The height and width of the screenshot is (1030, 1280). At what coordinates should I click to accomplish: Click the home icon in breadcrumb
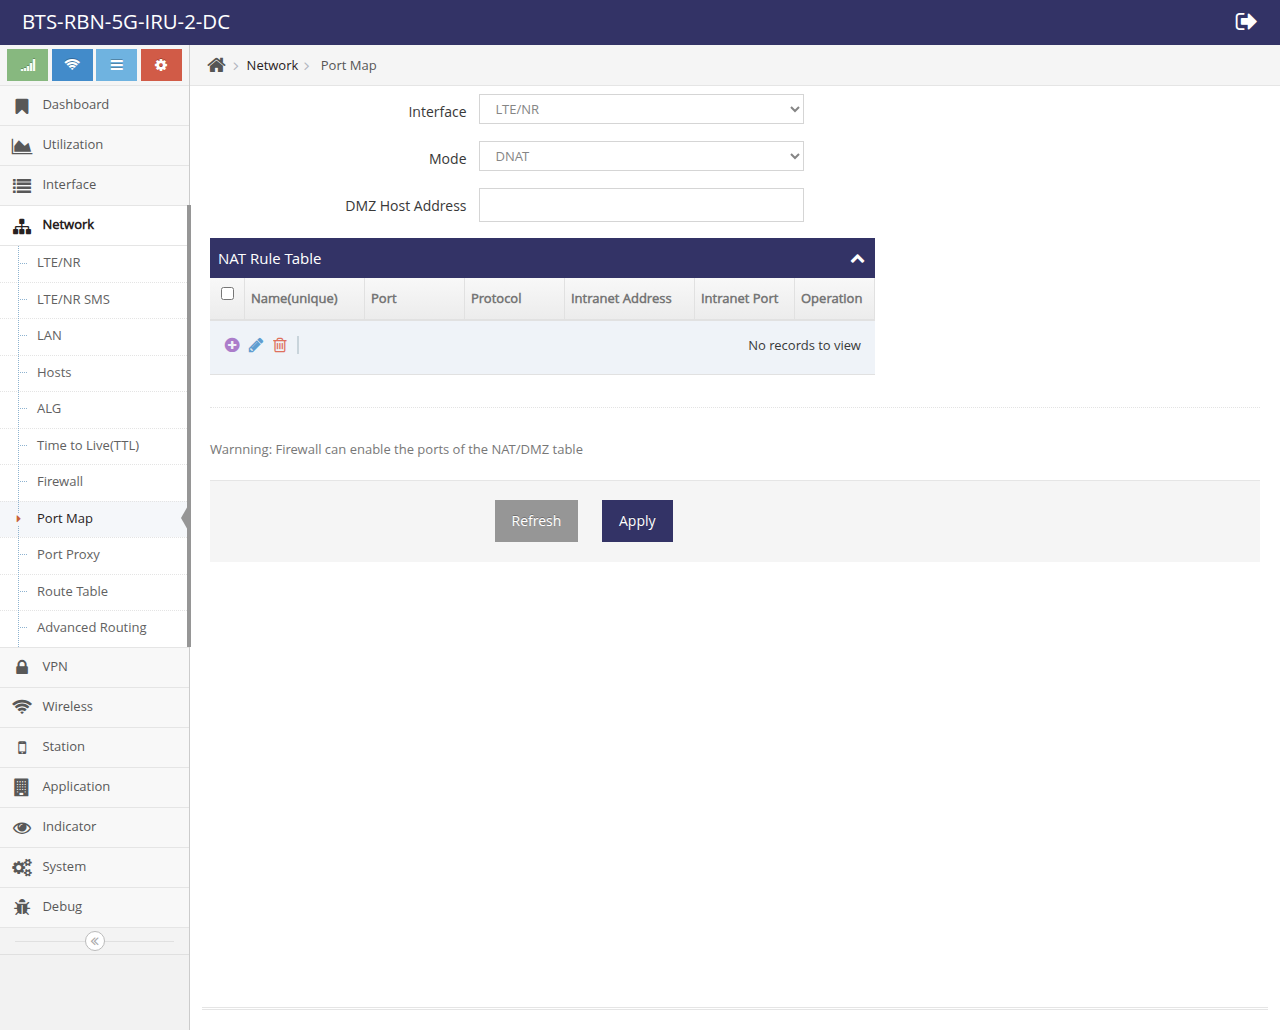[x=216, y=65]
